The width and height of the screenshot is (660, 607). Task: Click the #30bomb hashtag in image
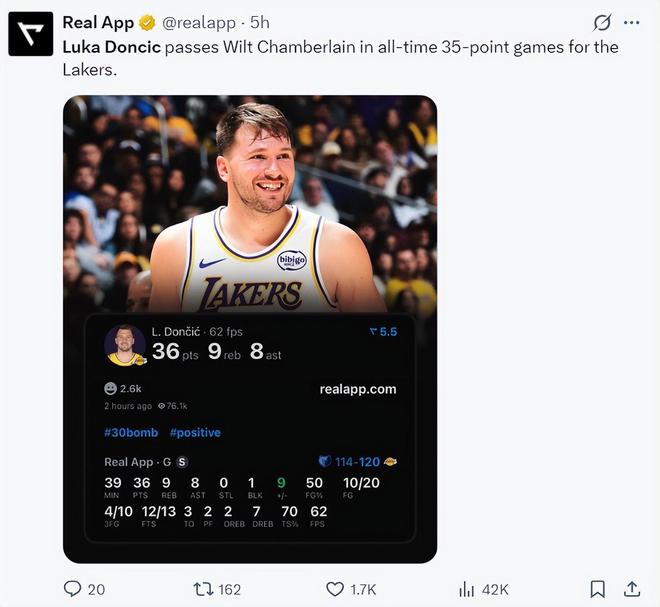[x=131, y=433]
